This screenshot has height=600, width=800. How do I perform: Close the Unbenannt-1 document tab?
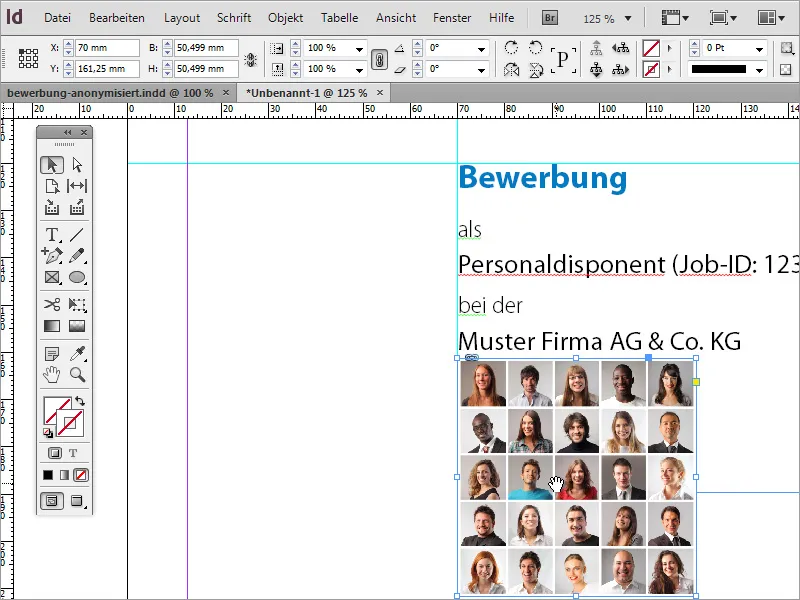tap(380, 92)
